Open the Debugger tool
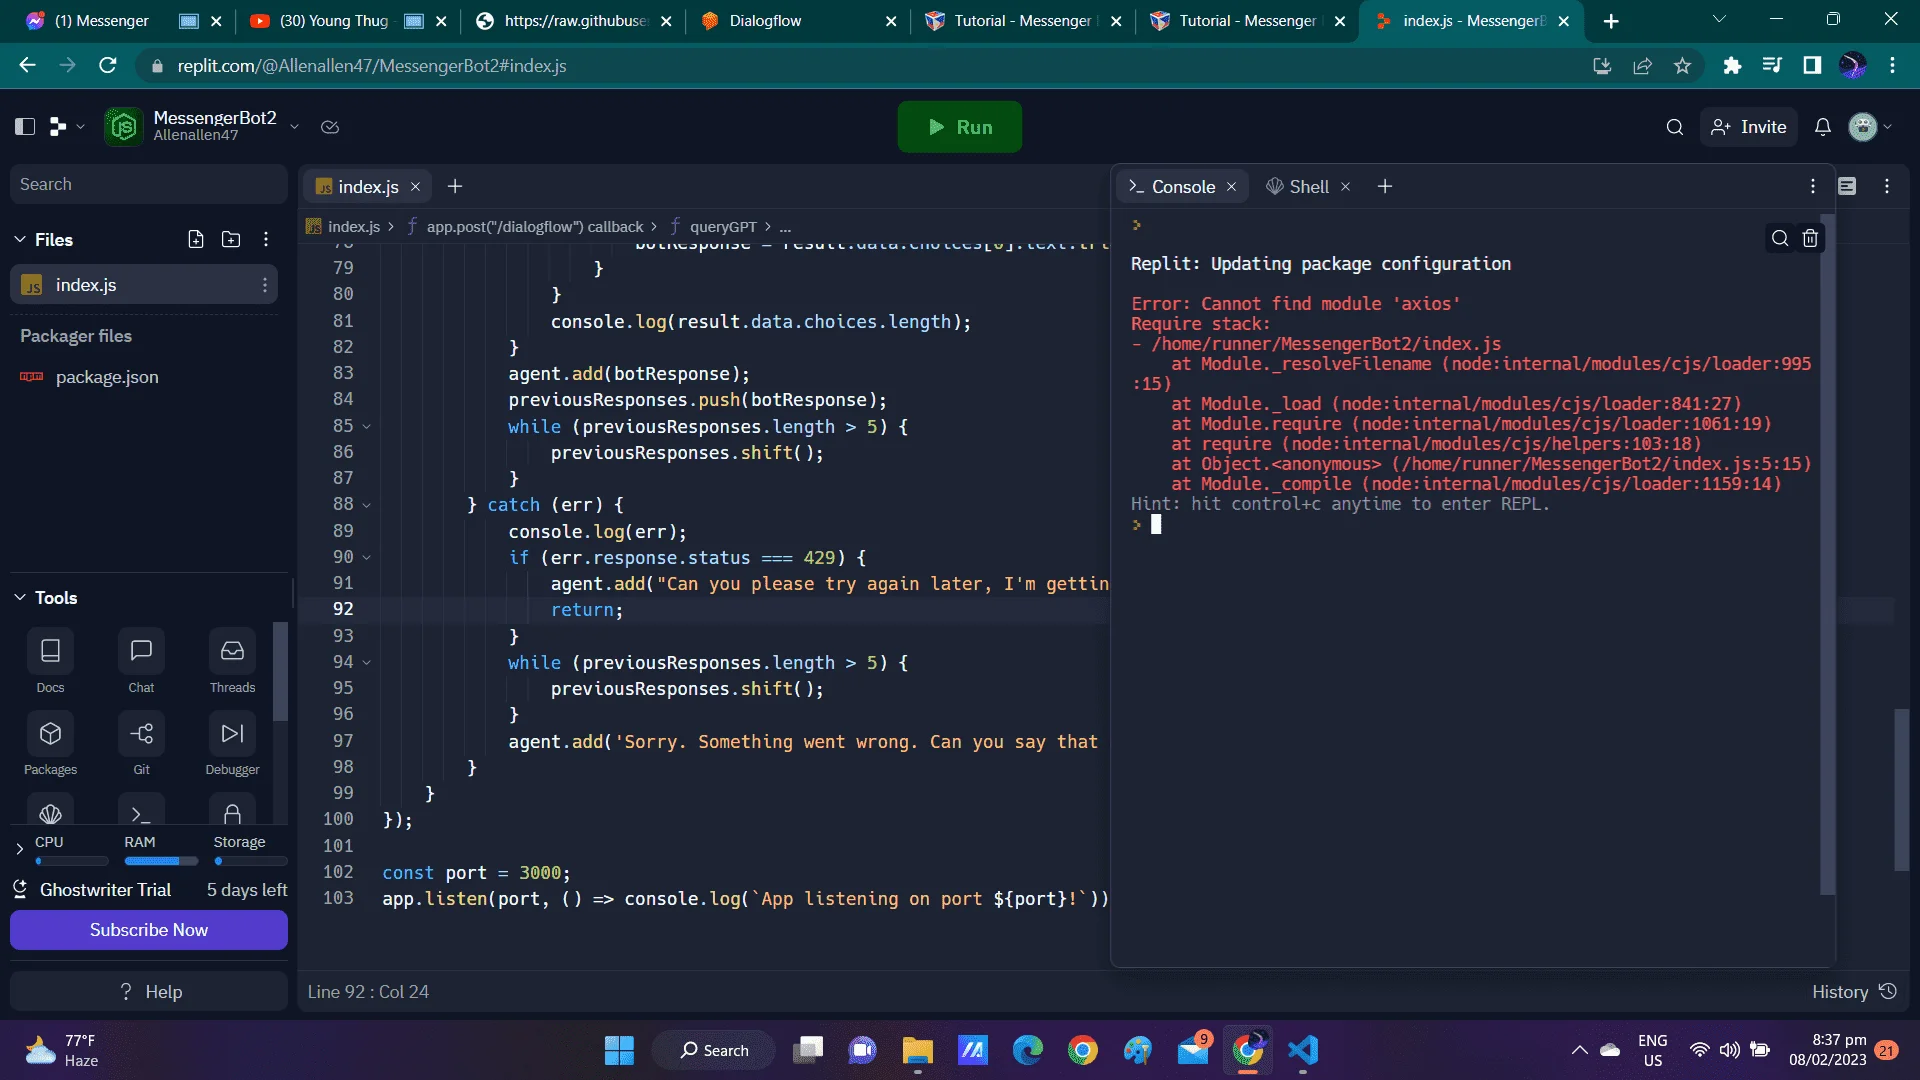The height and width of the screenshot is (1080, 1920). pyautogui.click(x=232, y=743)
